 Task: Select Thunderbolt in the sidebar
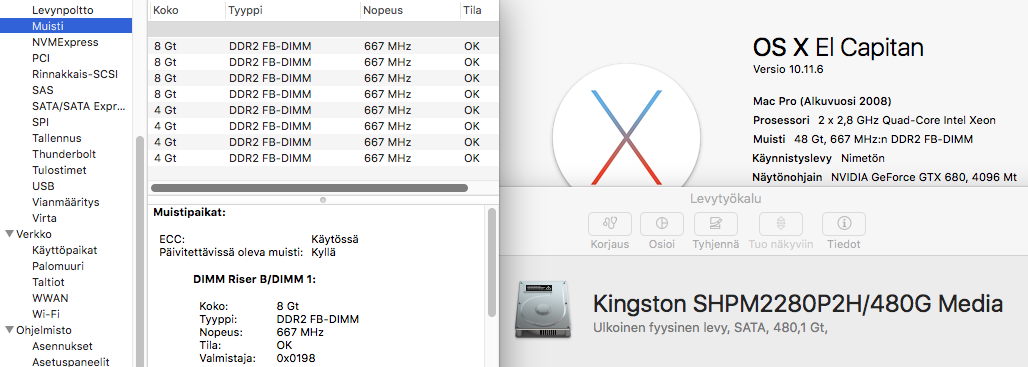point(64,154)
